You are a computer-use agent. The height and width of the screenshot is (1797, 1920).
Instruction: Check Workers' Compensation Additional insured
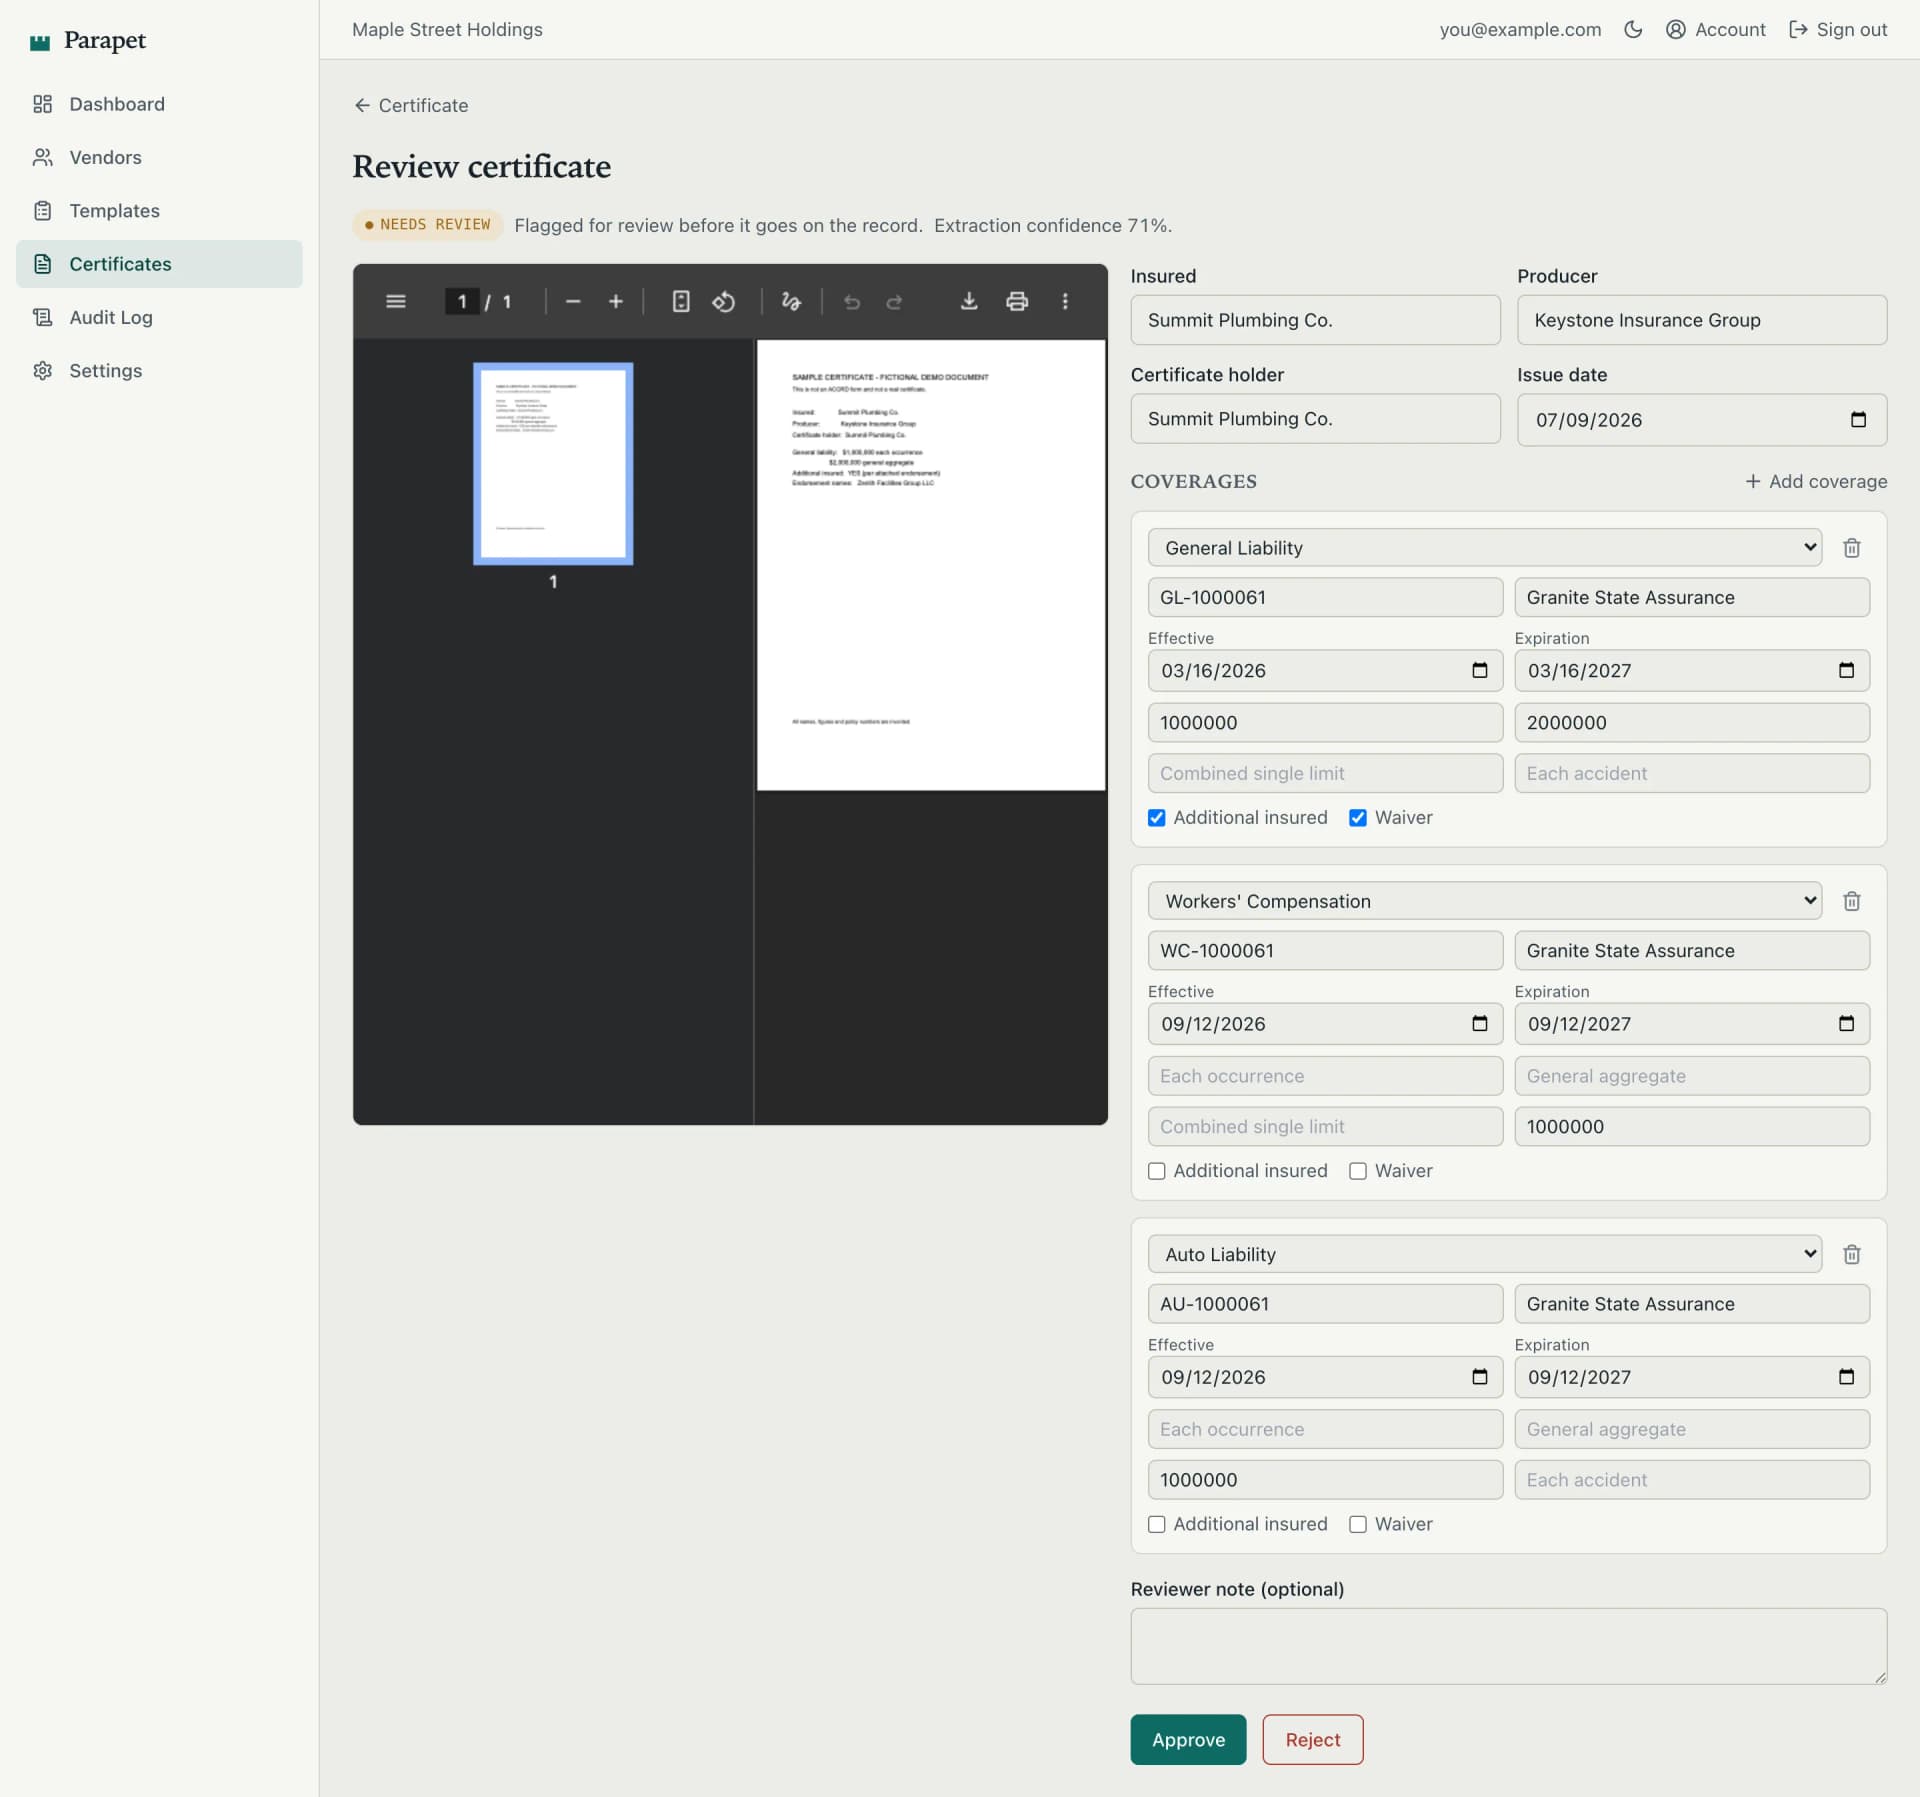pos(1157,1171)
